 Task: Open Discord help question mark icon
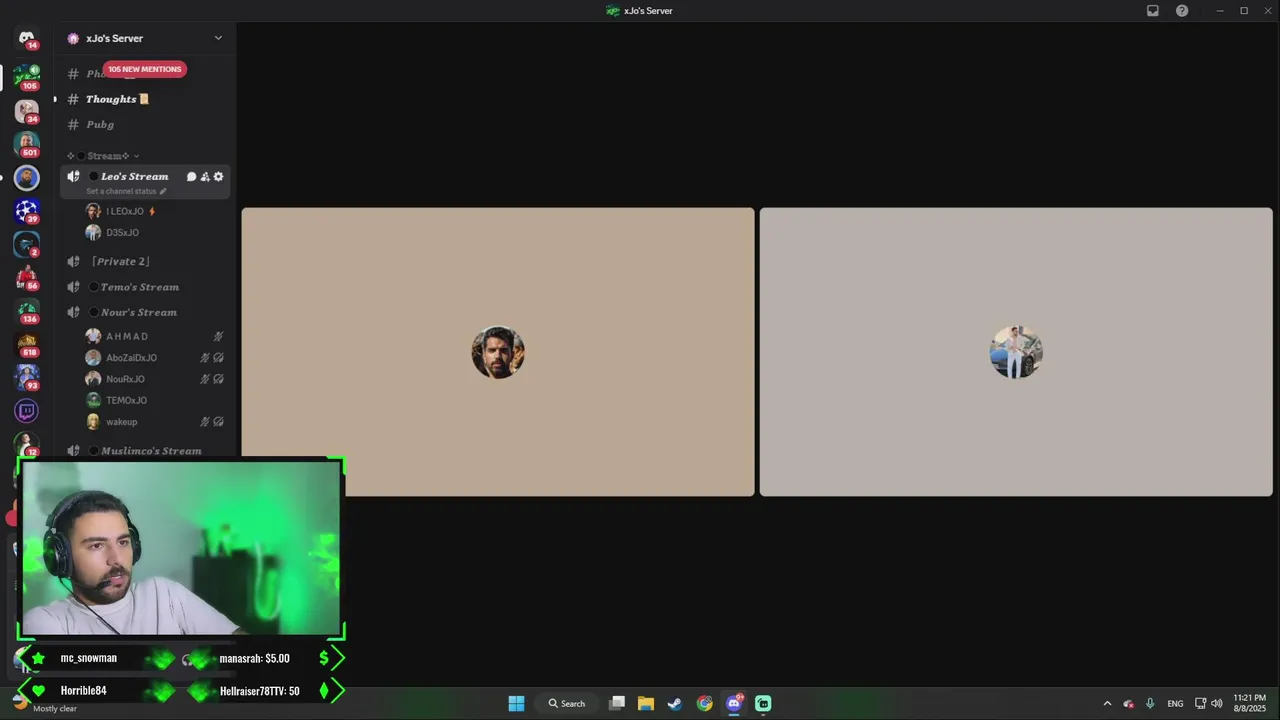click(1182, 11)
